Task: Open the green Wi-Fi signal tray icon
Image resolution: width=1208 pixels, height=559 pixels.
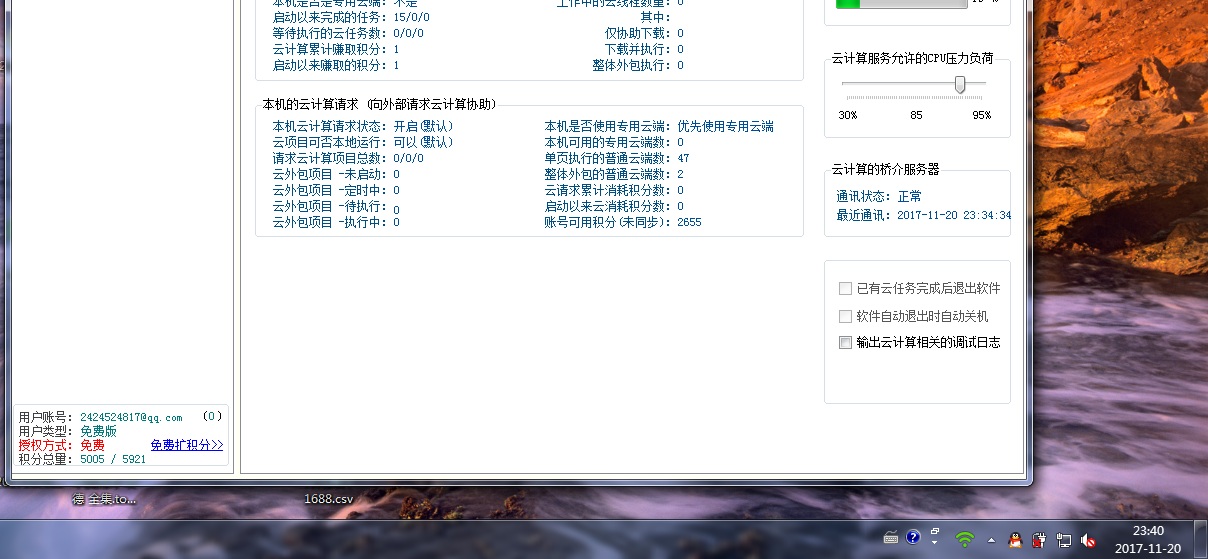Action: [x=964, y=539]
